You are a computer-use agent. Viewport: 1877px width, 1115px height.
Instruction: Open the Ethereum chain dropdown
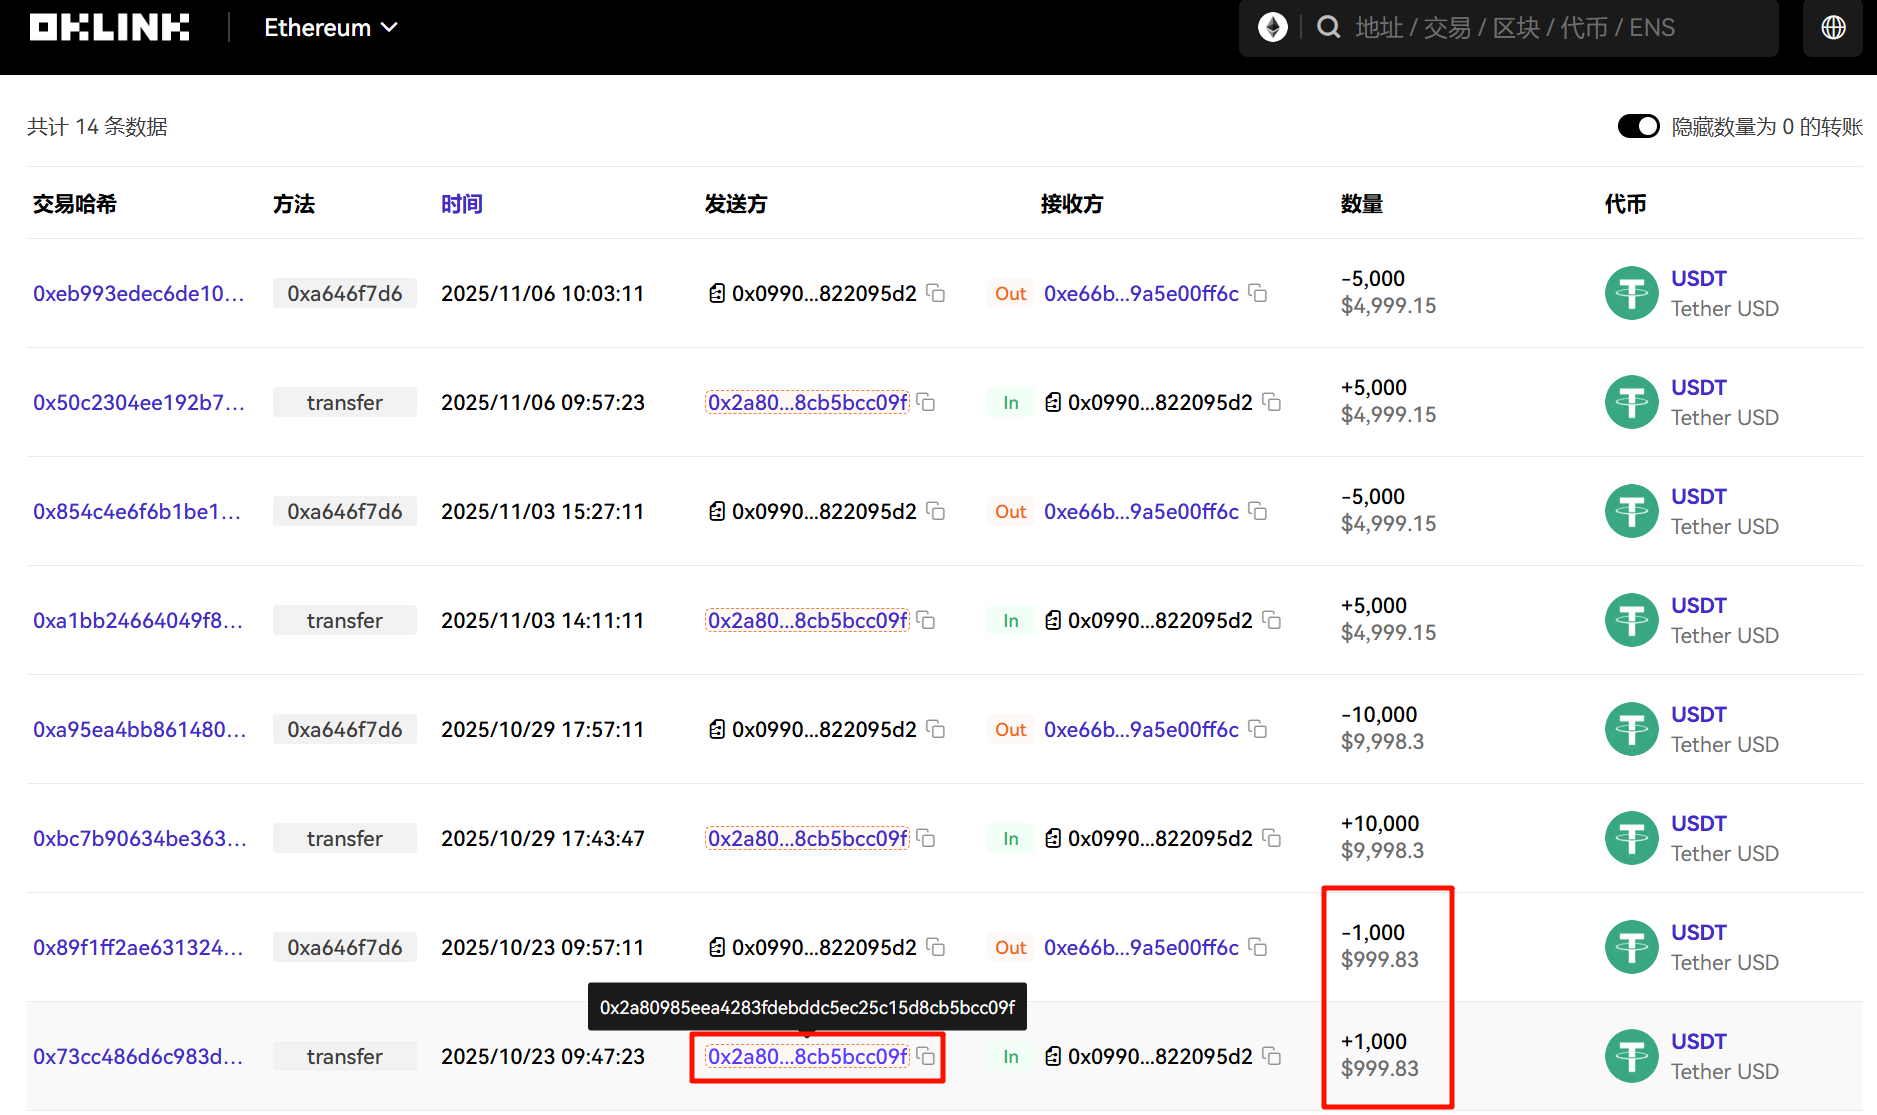[x=330, y=28]
